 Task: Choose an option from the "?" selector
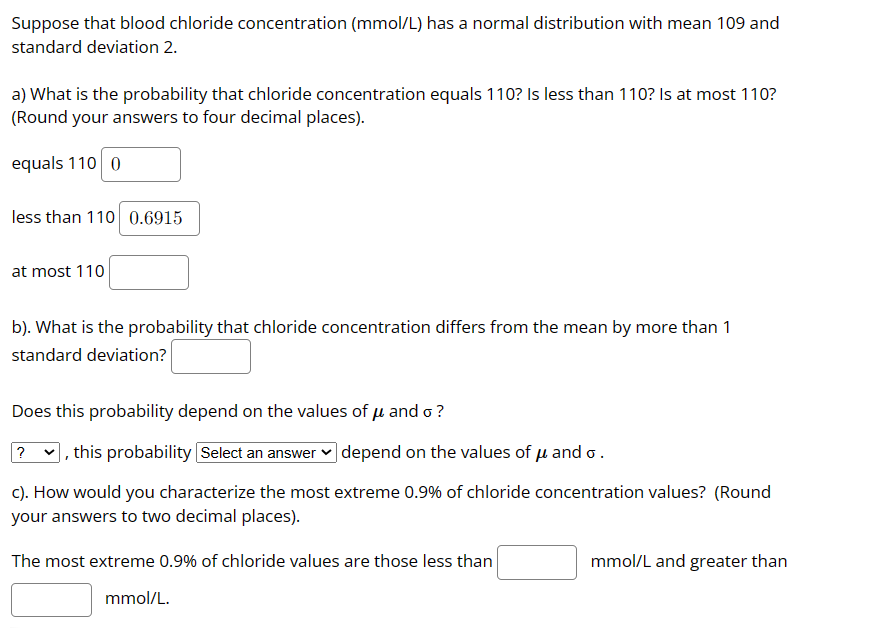pyautogui.click(x=34, y=452)
